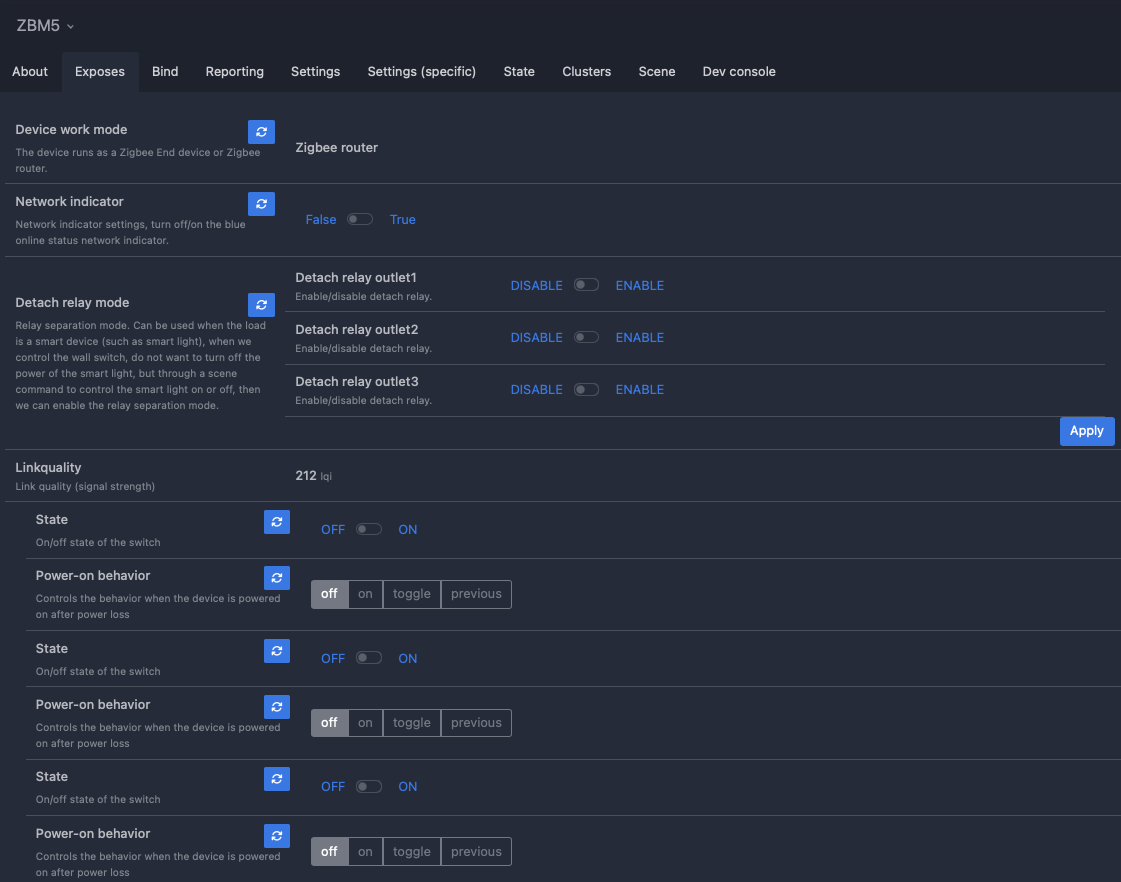Refresh the third switch State value
Screen dimensions: 1121x882
coord(277,779)
